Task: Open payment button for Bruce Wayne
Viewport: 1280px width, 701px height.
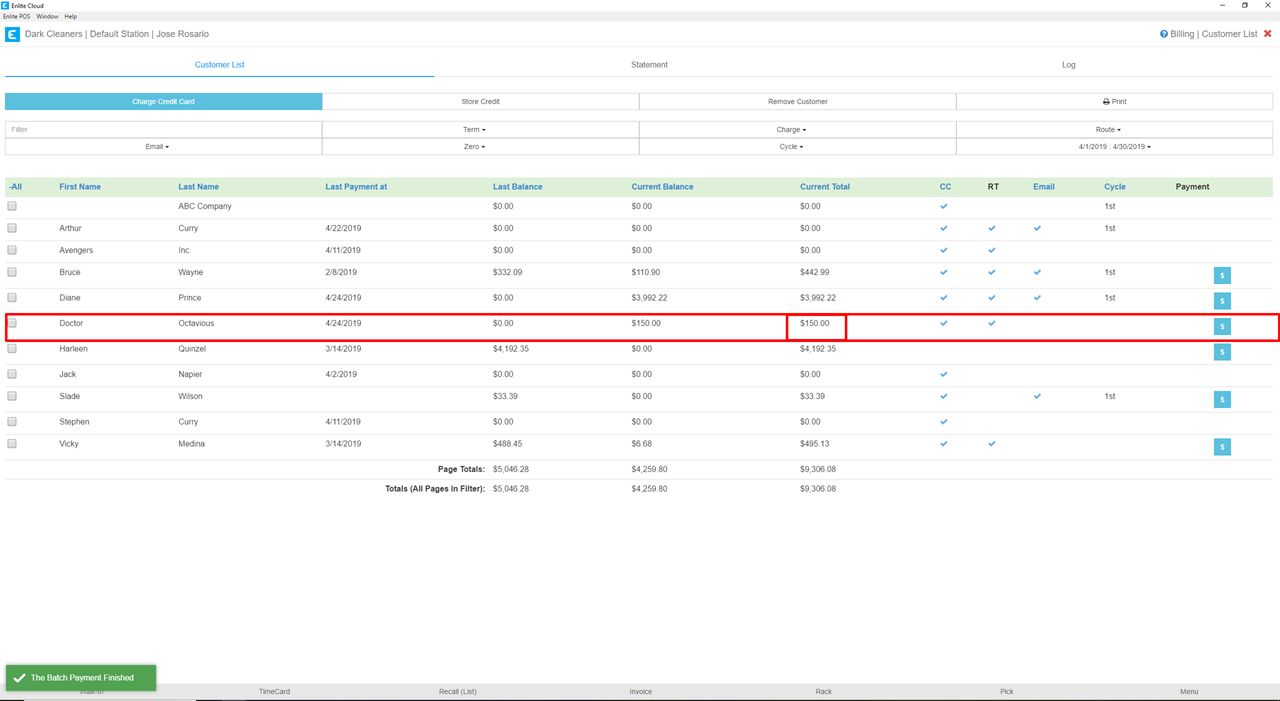Action: tap(1222, 275)
